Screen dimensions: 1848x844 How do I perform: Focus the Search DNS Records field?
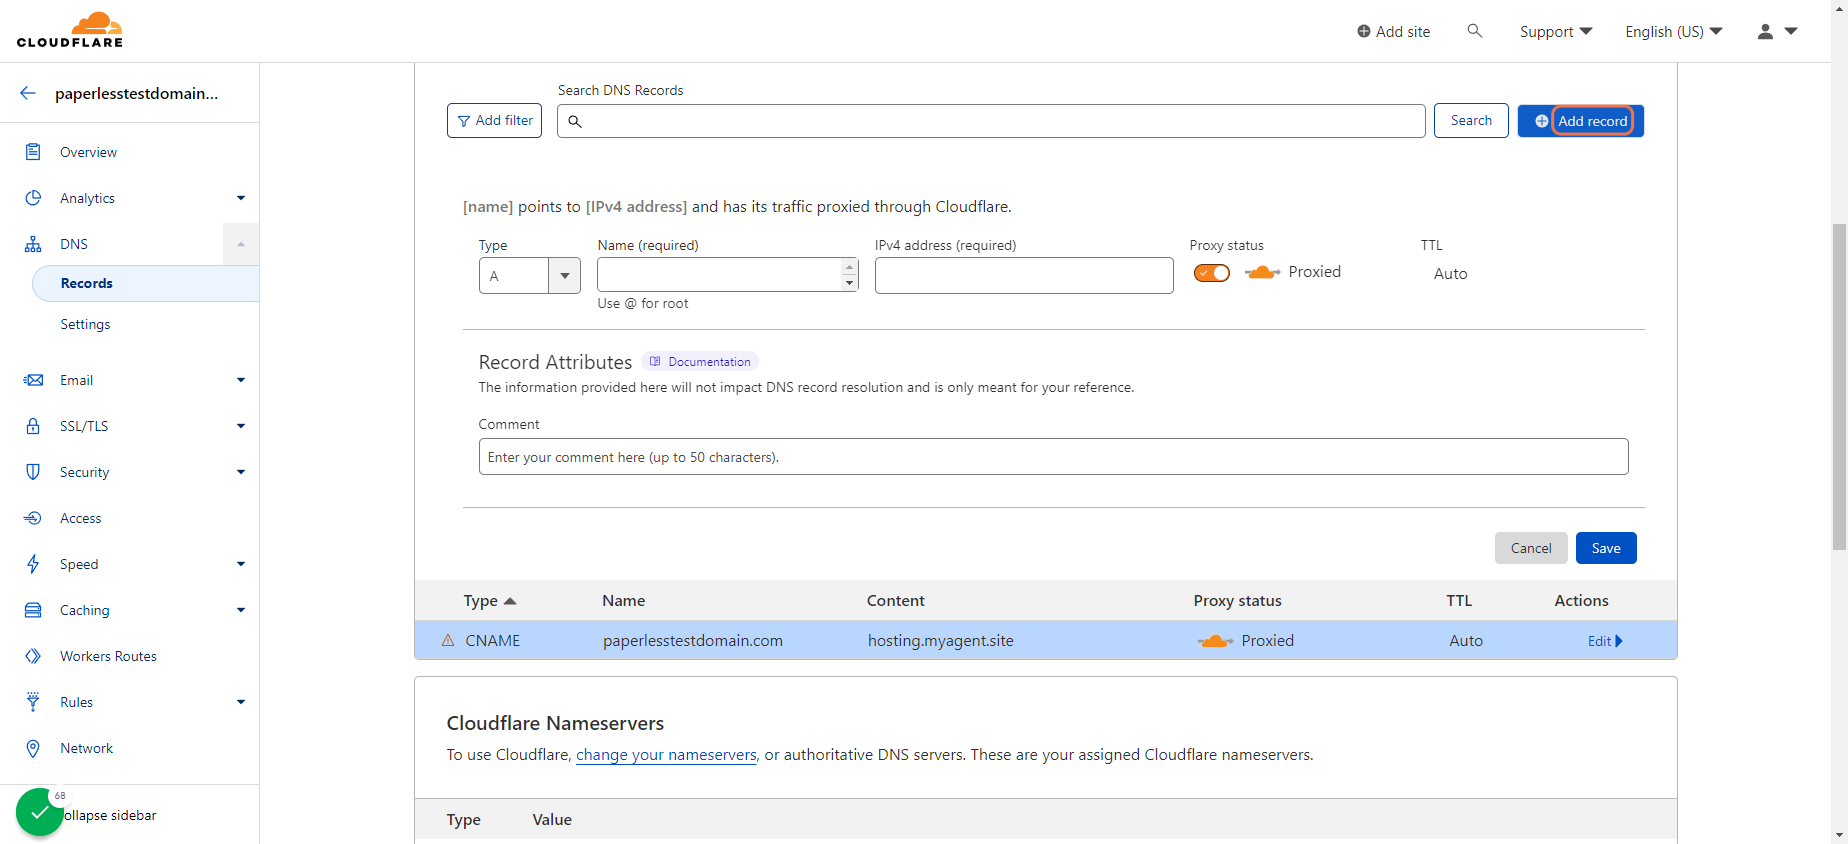tap(991, 121)
